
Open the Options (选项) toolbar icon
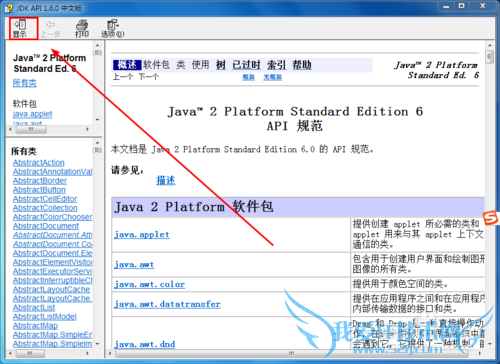click(113, 28)
